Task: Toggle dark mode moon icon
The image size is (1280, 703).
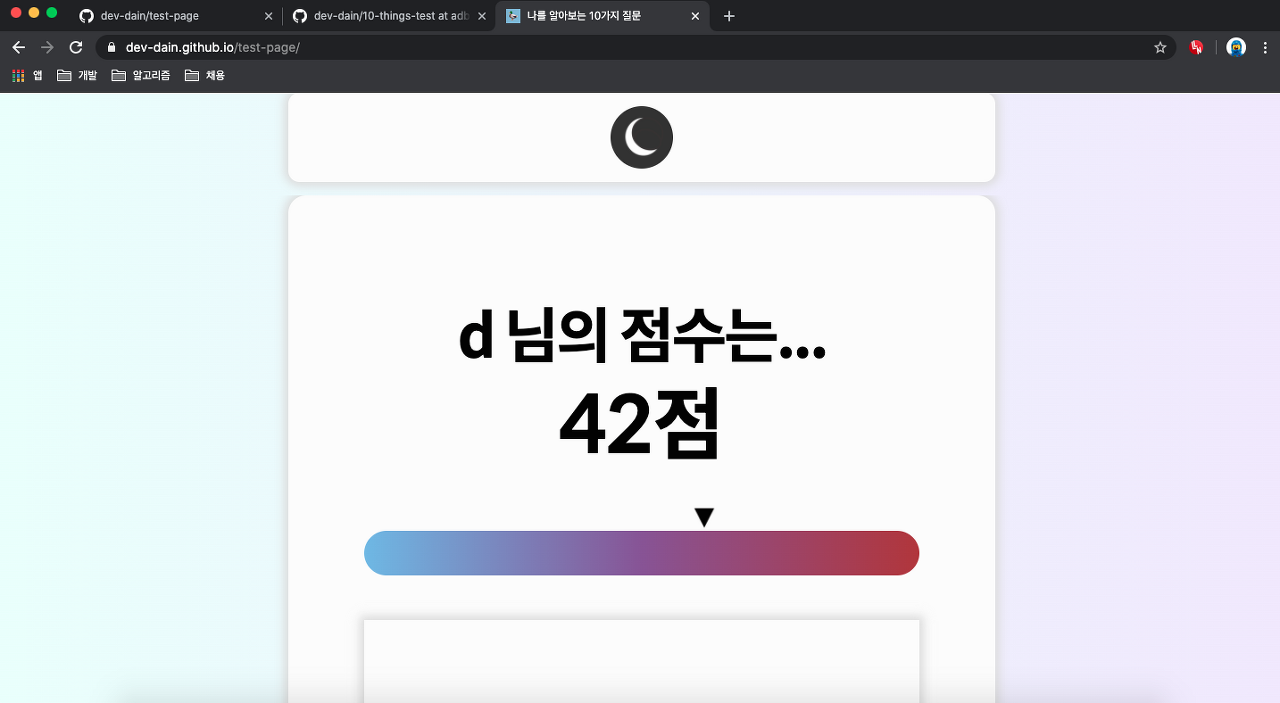Action: coord(641,137)
